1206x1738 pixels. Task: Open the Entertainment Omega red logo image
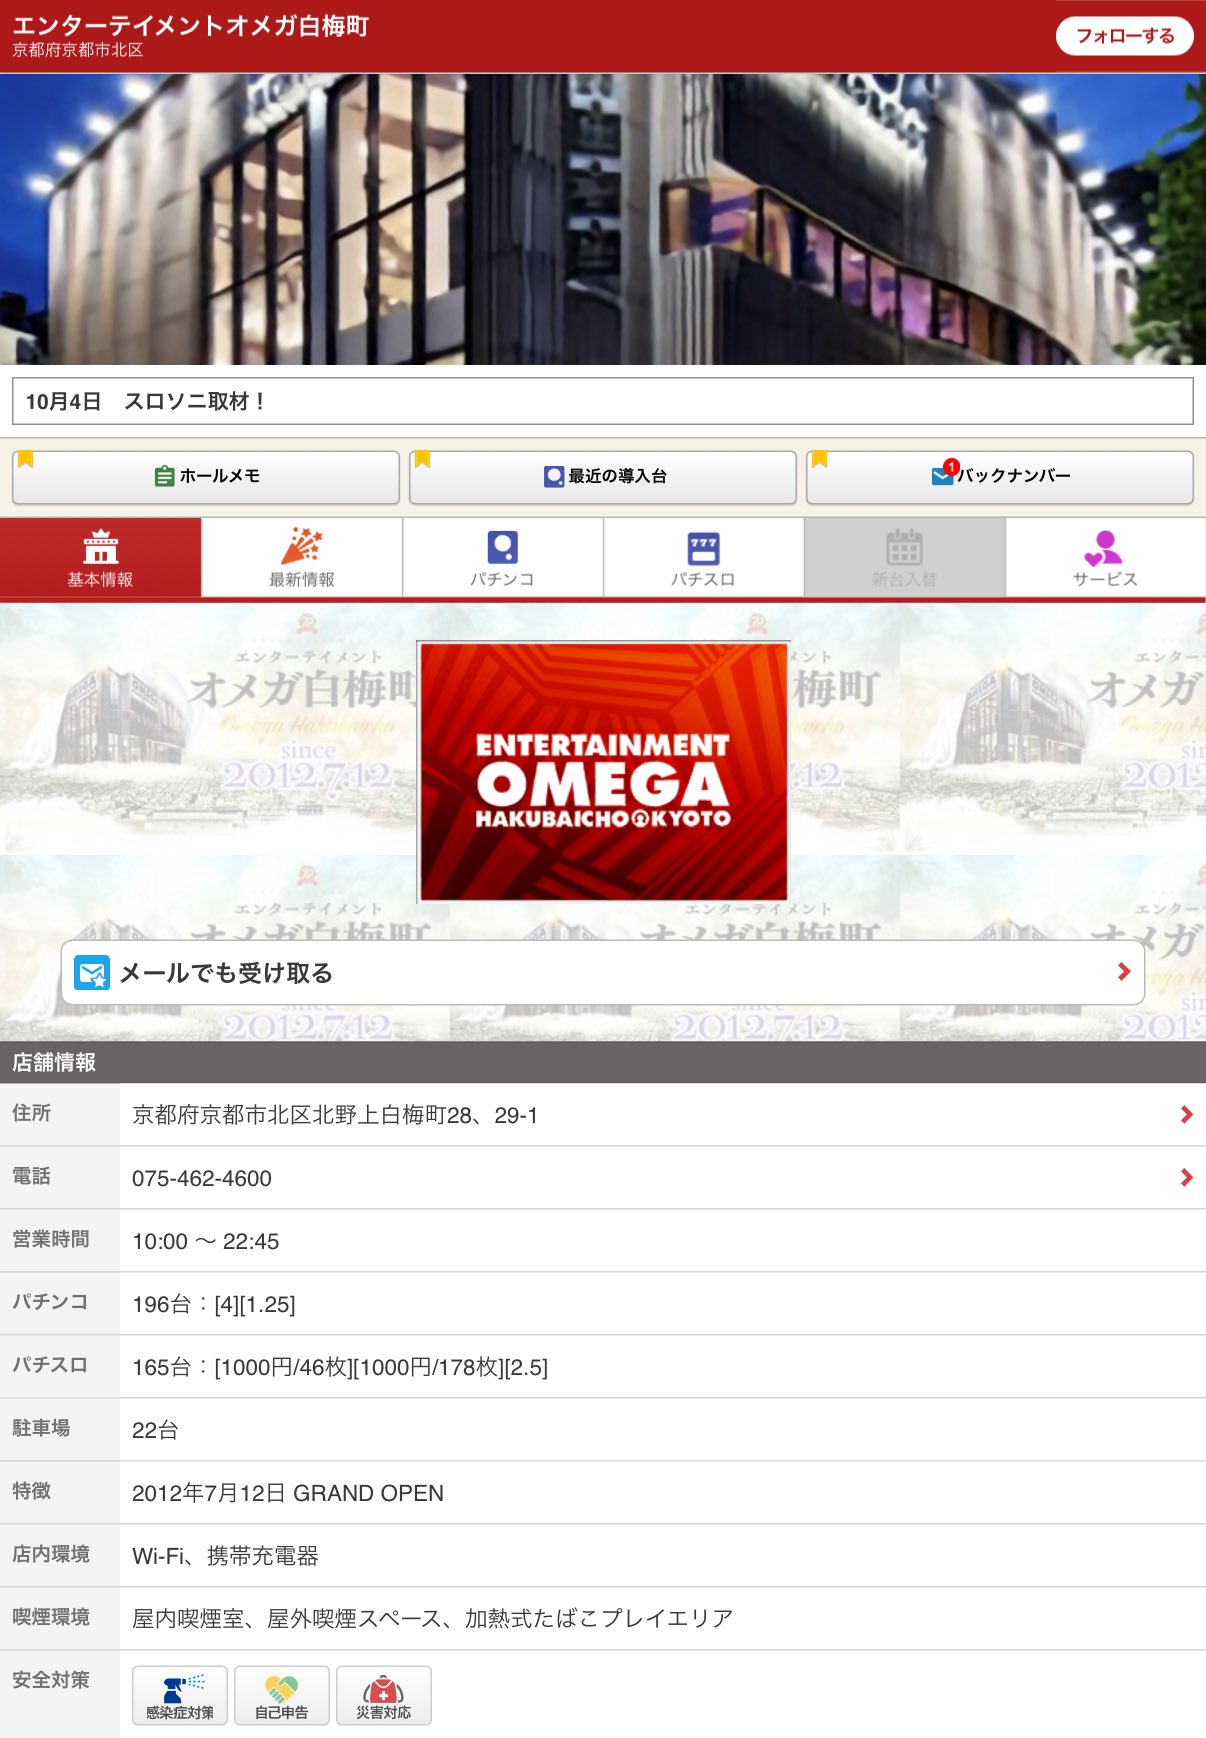coord(603,772)
